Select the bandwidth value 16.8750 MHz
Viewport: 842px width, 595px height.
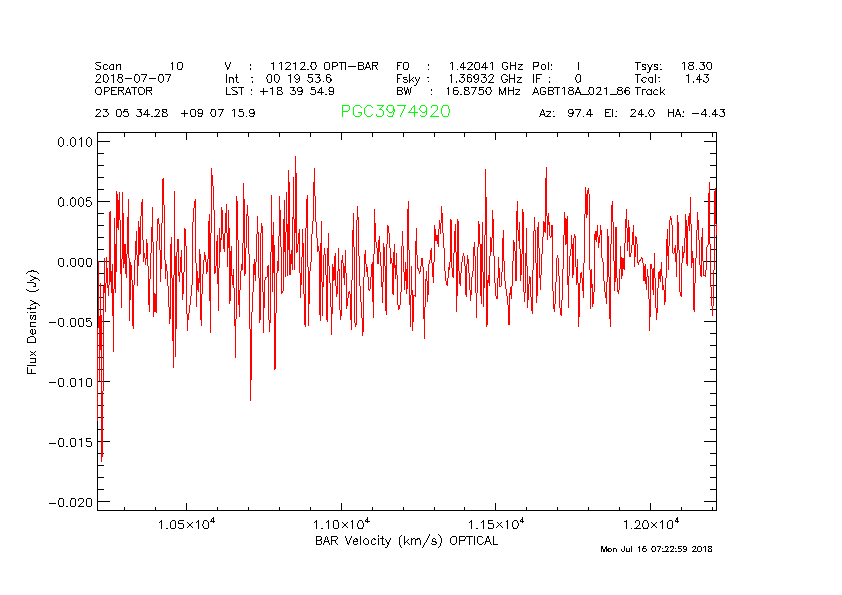[x=483, y=90]
